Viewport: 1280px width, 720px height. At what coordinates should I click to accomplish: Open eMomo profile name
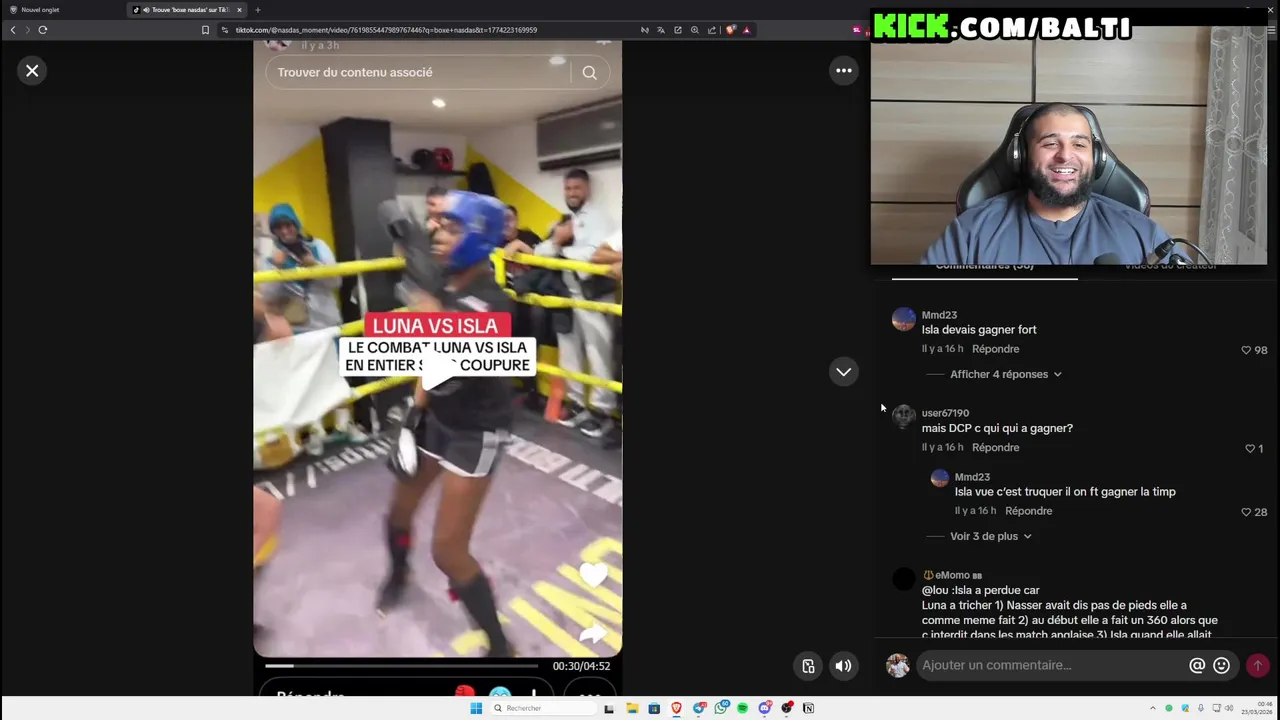click(952, 575)
